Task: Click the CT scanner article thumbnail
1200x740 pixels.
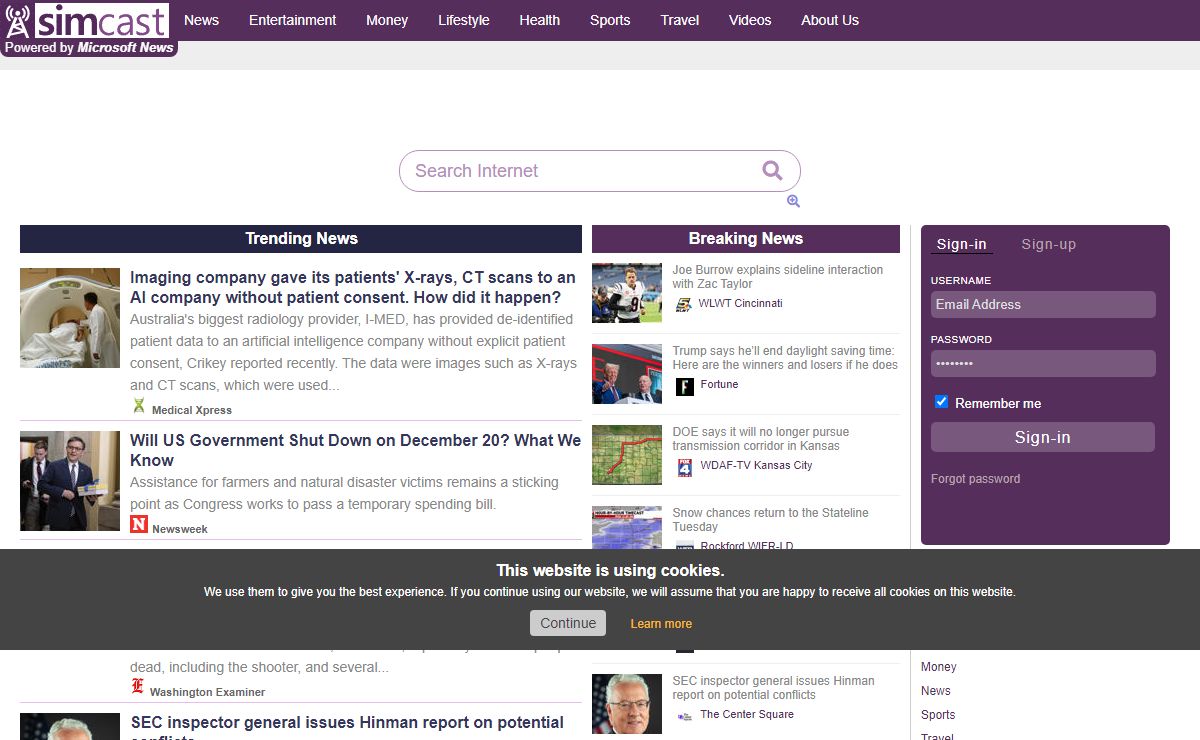Action: [70, 318]
